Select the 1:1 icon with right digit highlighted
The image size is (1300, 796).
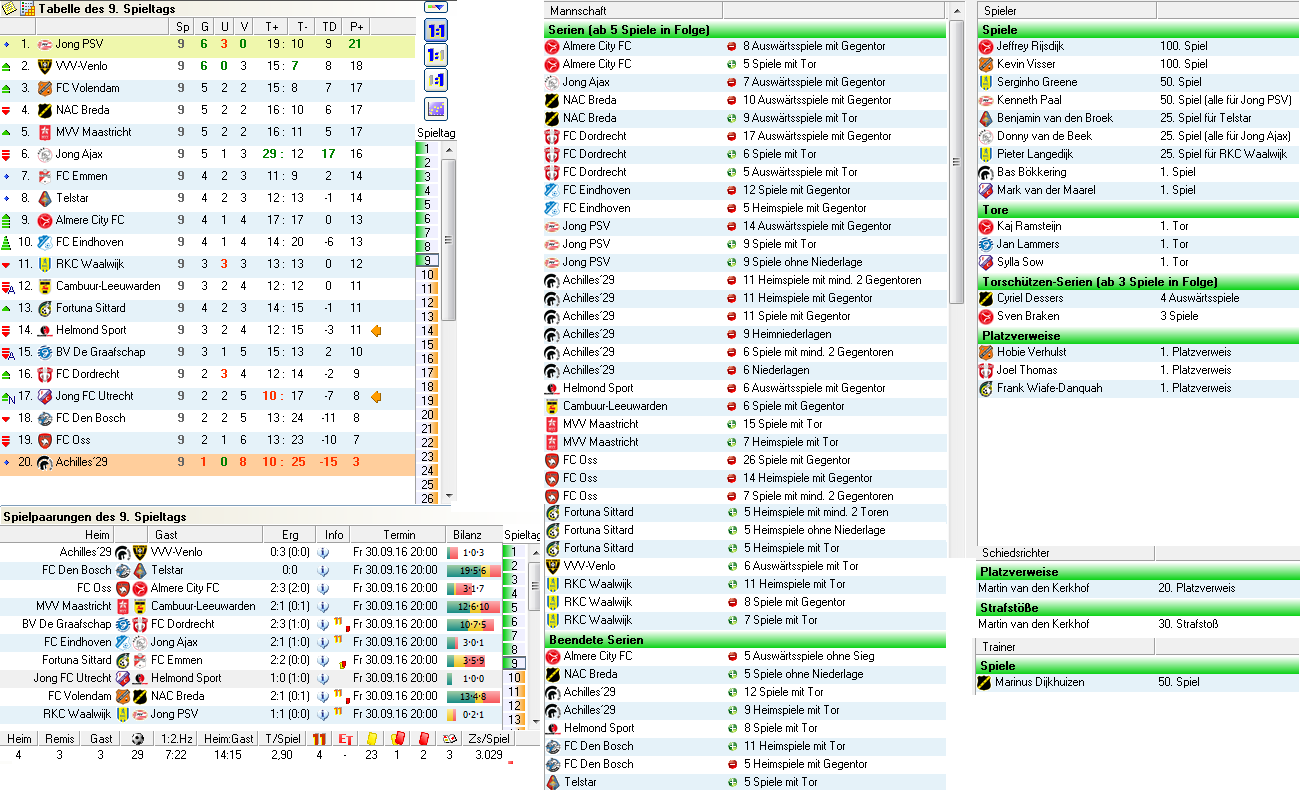436,80
